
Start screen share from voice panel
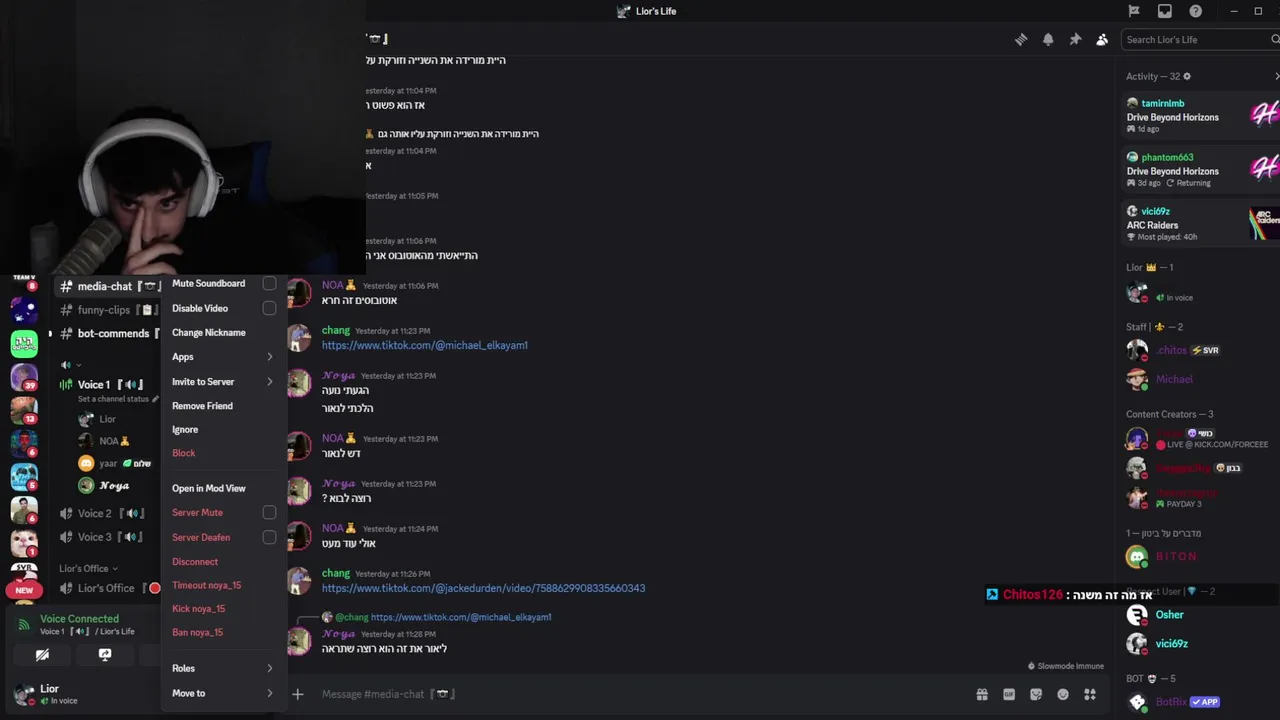point(105,655)
